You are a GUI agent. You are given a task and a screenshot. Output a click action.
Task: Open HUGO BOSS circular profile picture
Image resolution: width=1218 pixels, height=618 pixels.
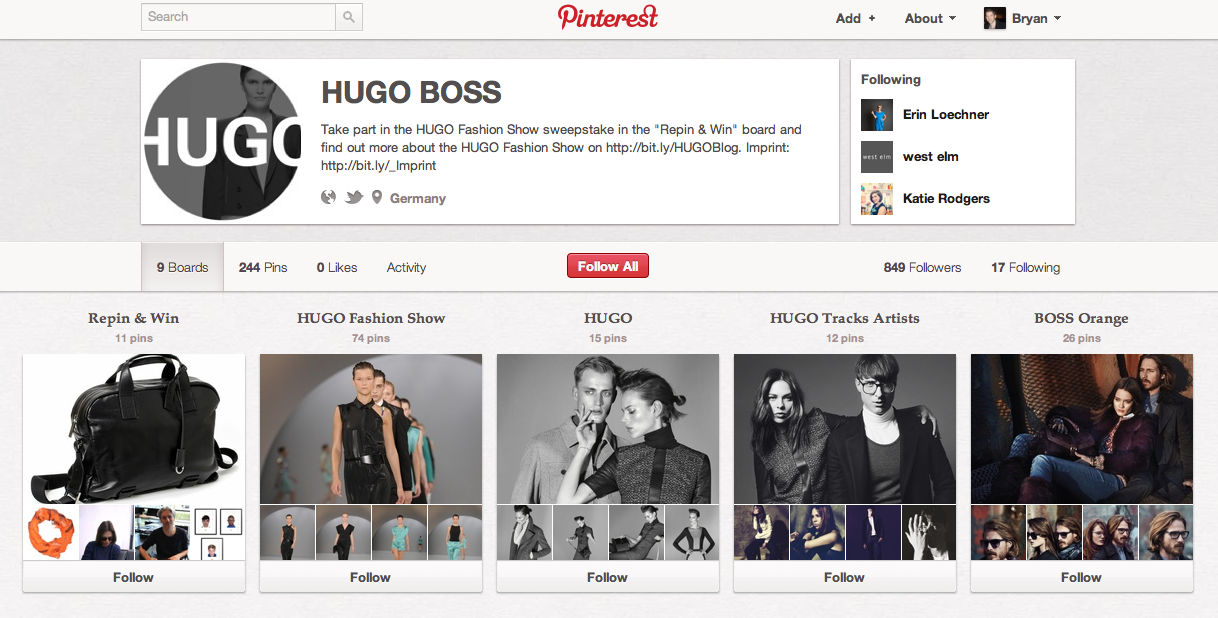pos(223,141)
